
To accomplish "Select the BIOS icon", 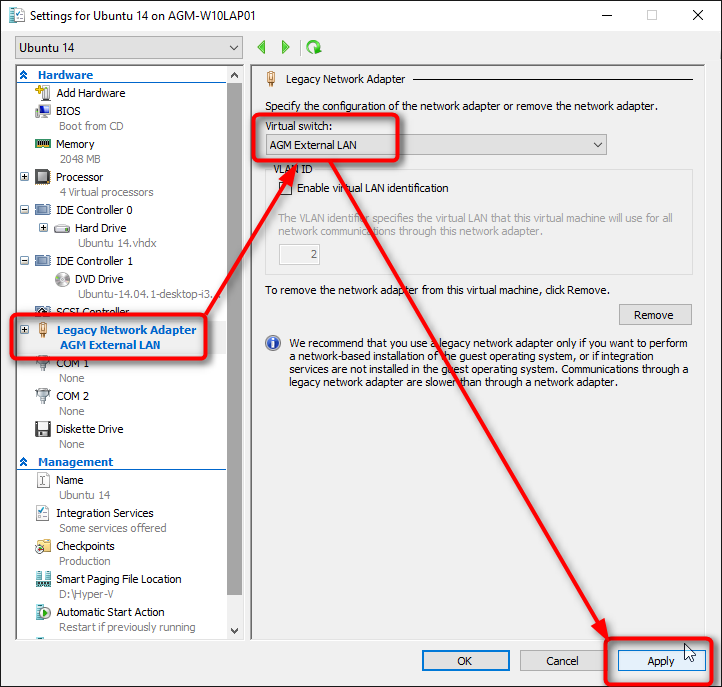I will tap(43, 111).
